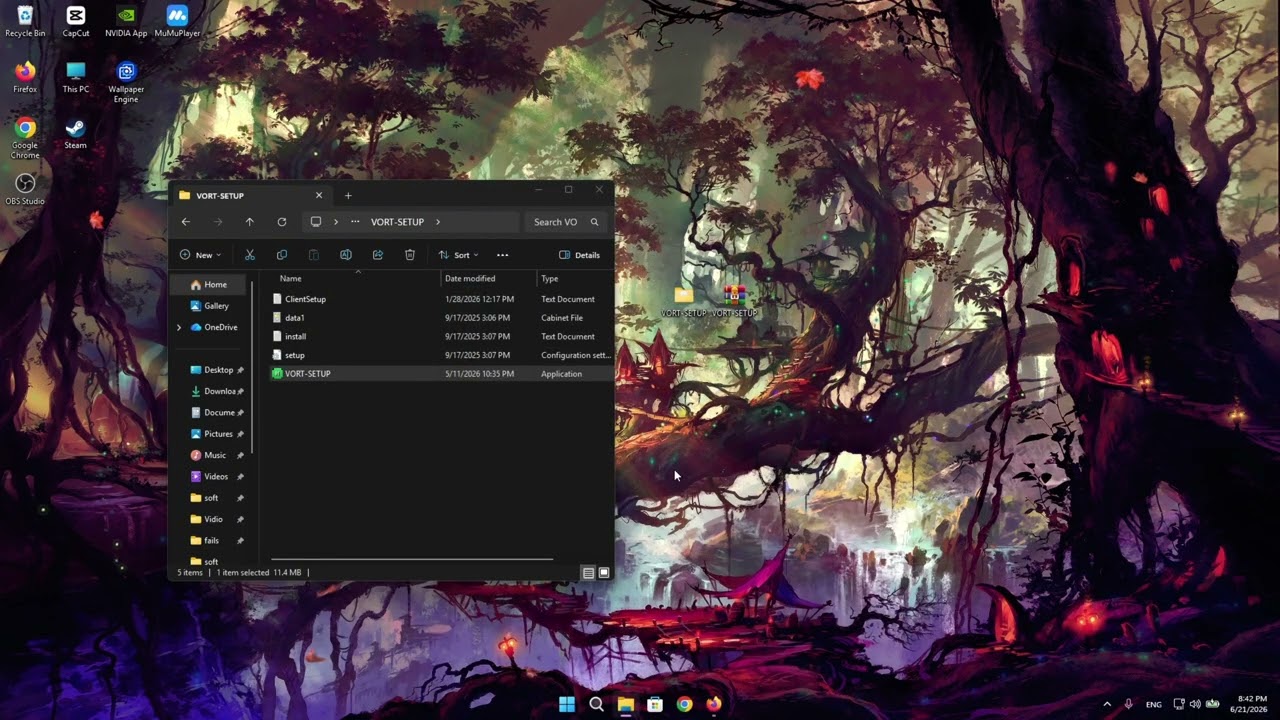
Task: Open Desktop in navigation pane
Action: [x=212, y=370]
